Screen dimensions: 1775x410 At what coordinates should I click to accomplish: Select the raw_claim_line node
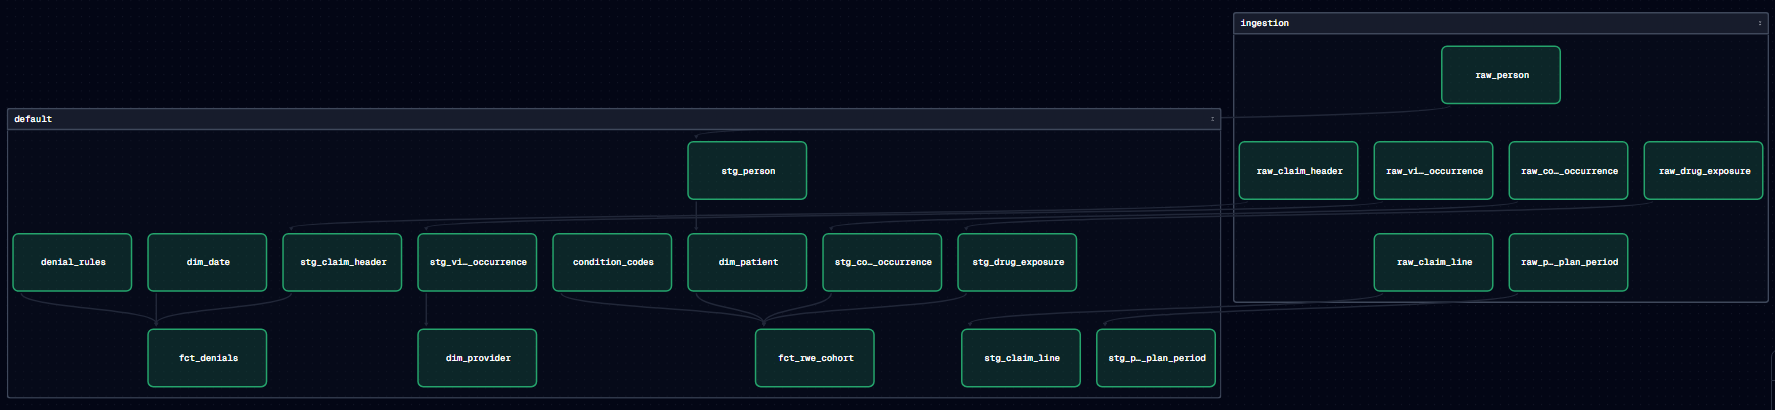pos(1433,262)
